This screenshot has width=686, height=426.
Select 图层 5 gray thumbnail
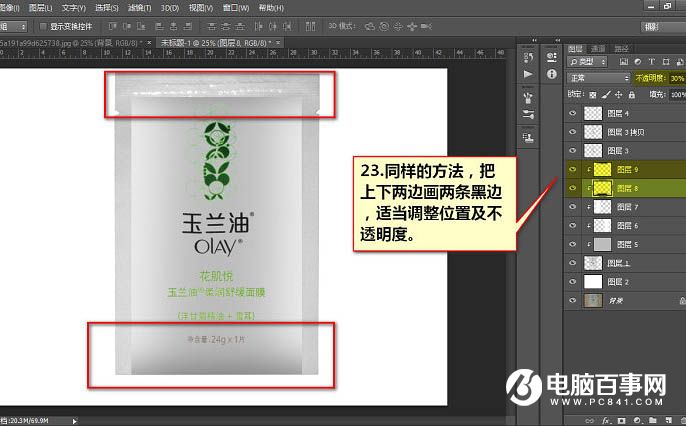602,244
